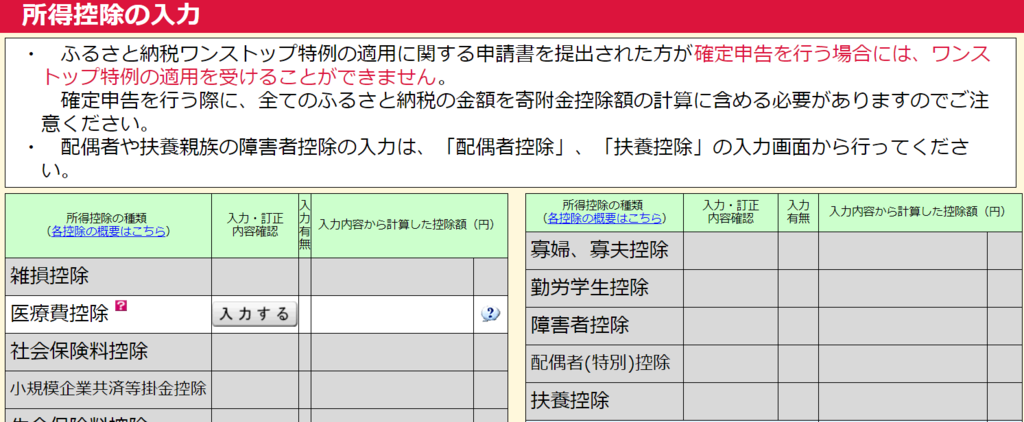This screenshot has width=1024, height=422.
Task: Click the 勤労学生控除 row label
Action: [x=590, y=287]
